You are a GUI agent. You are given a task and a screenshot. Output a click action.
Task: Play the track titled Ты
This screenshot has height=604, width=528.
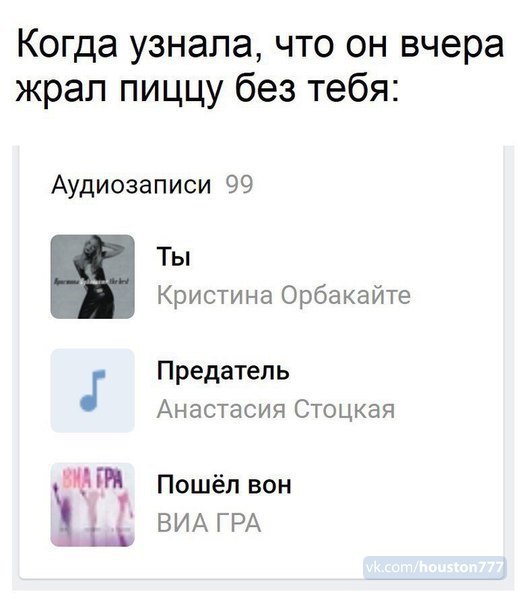click(173, 257)
